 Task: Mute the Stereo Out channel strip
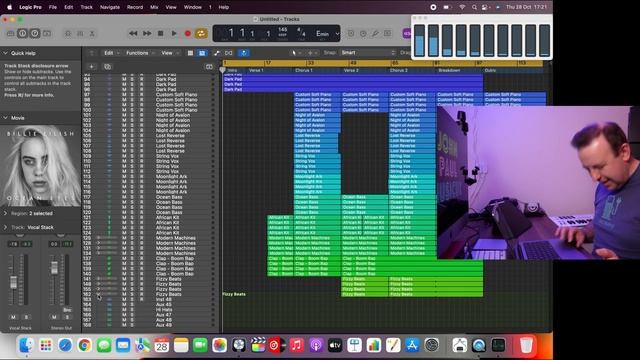tap(54, 317)
